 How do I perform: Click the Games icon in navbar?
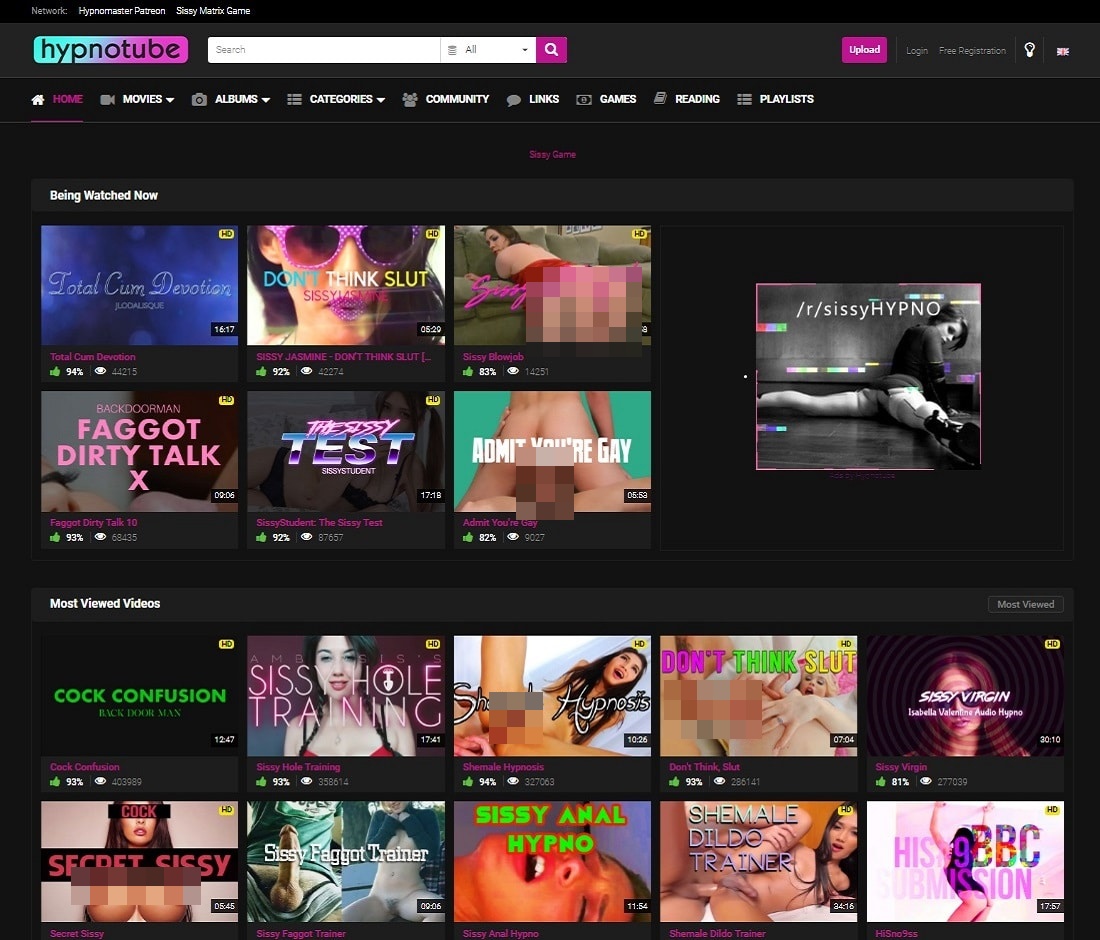(583, 100)
